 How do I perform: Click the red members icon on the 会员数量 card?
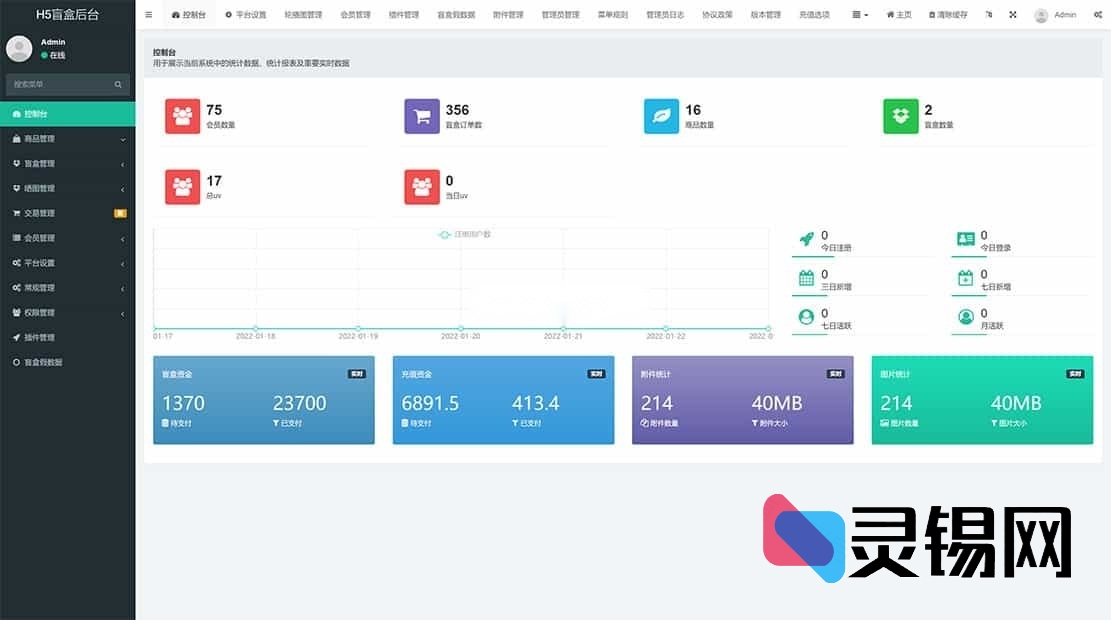click(x=182, y=116)
